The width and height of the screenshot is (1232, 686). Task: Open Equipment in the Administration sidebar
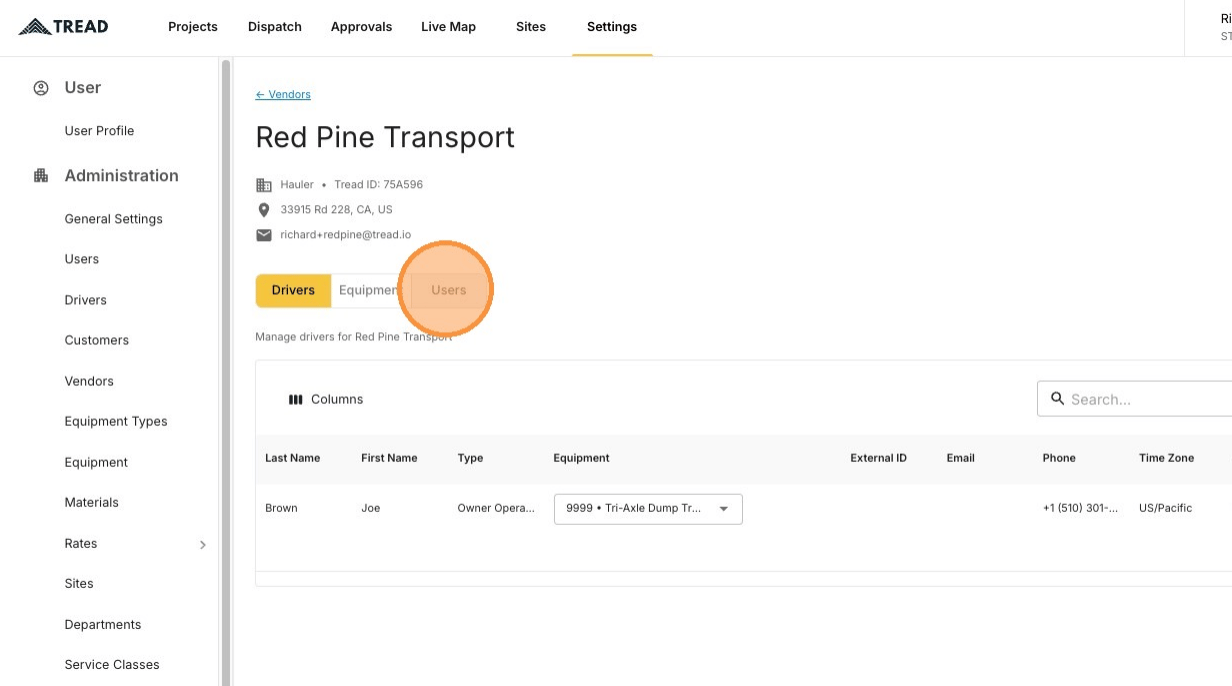[96, 462]
